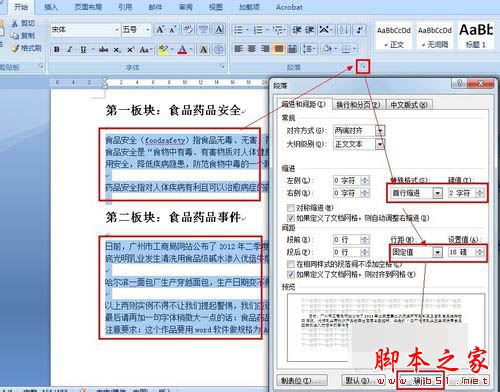Open the font color dropdown arrow
Image resolution: width=500 pixels, height=392 pixels.
(x=191, y=50)
